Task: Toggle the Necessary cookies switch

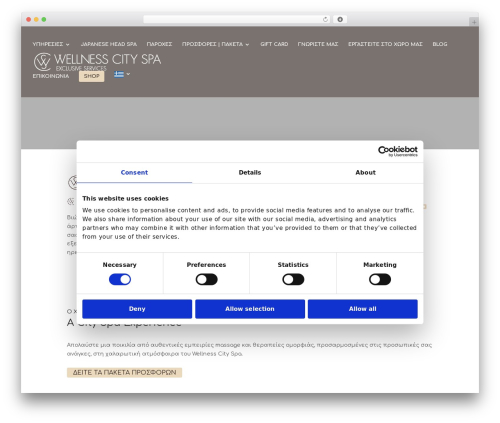Action: tap(120, 279)
